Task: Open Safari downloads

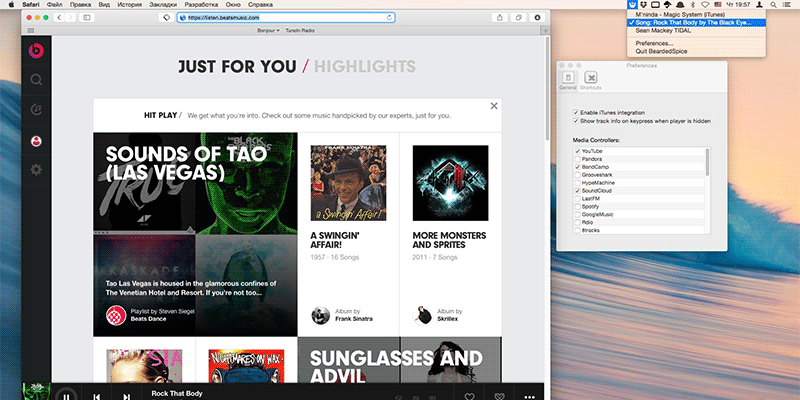Action: (537, 17)
